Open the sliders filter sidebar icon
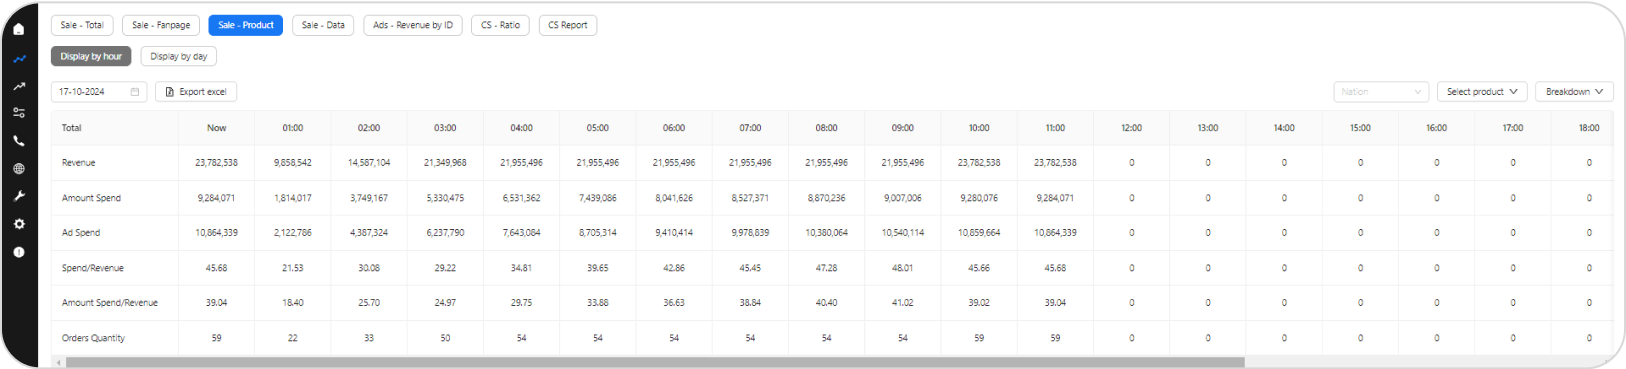Screen dimensions: 1626x369 point(19,113)
